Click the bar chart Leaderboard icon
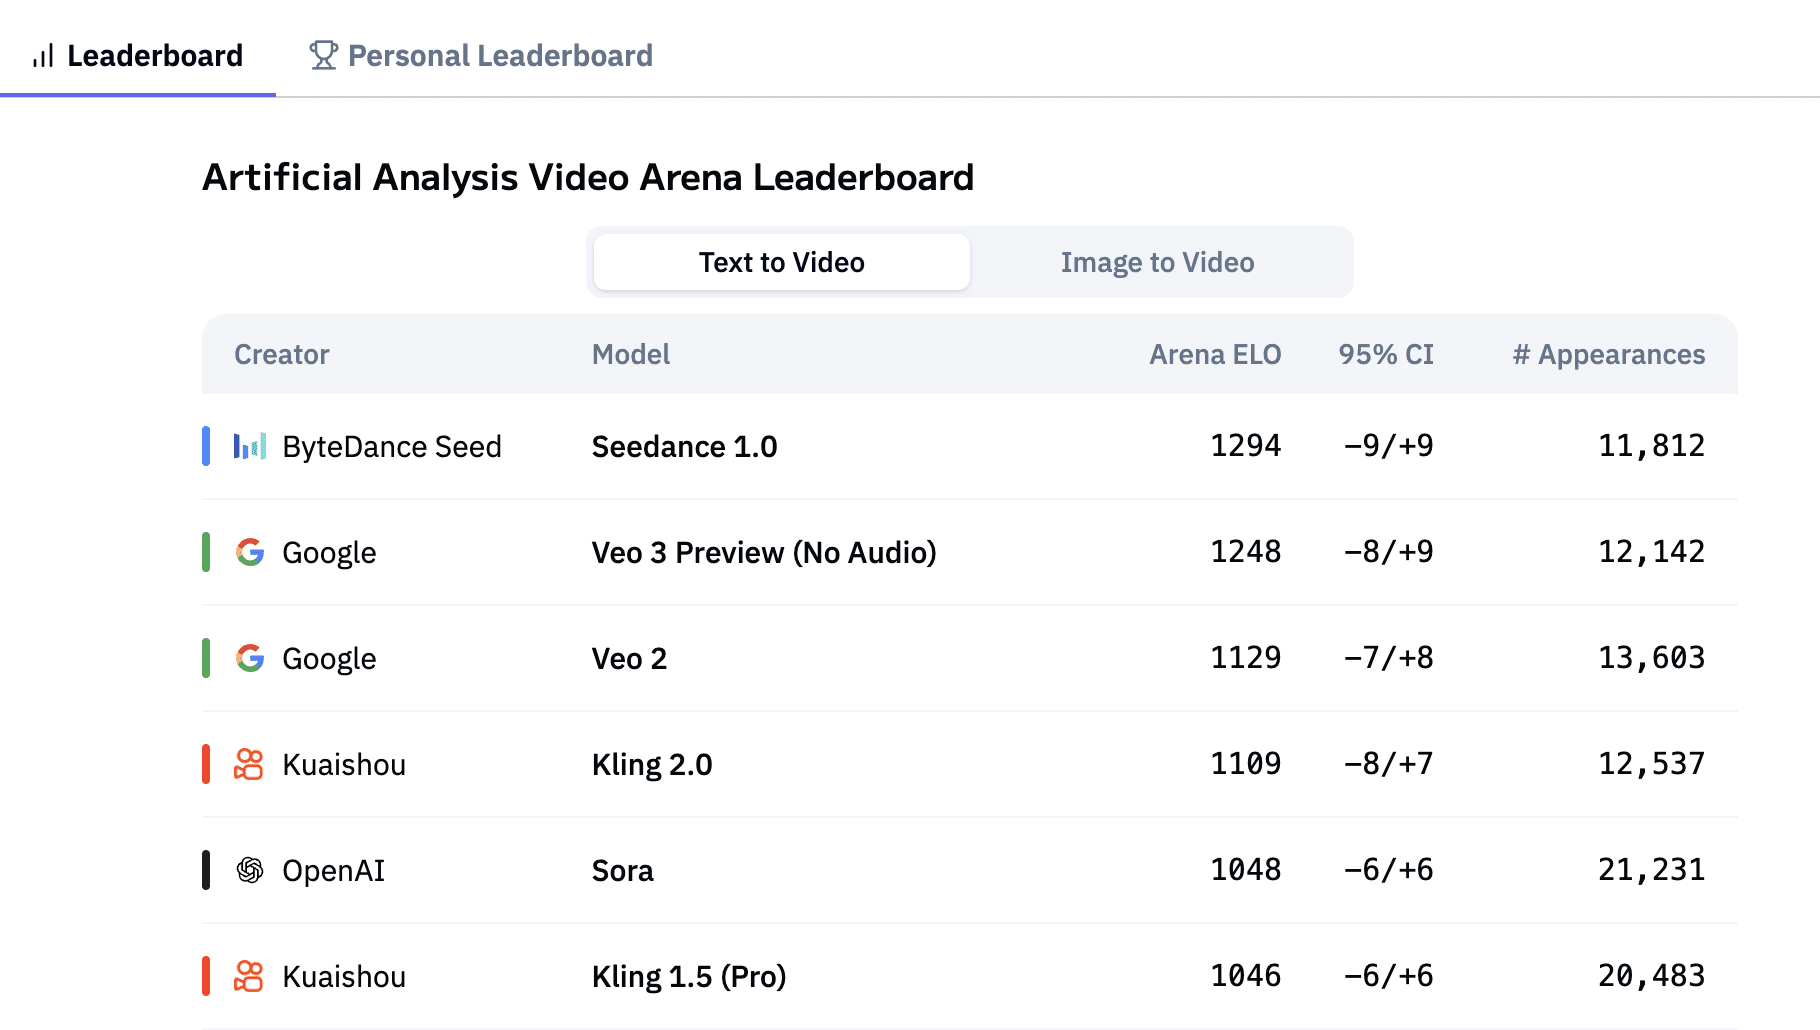The width and height of the screenshot is (1820, 1030). [x=43, y=56]
